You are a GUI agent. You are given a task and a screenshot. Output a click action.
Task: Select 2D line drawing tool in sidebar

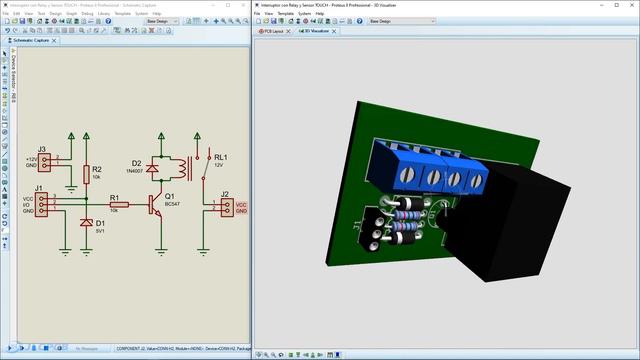pyautogui.click(x=4, y=154)
